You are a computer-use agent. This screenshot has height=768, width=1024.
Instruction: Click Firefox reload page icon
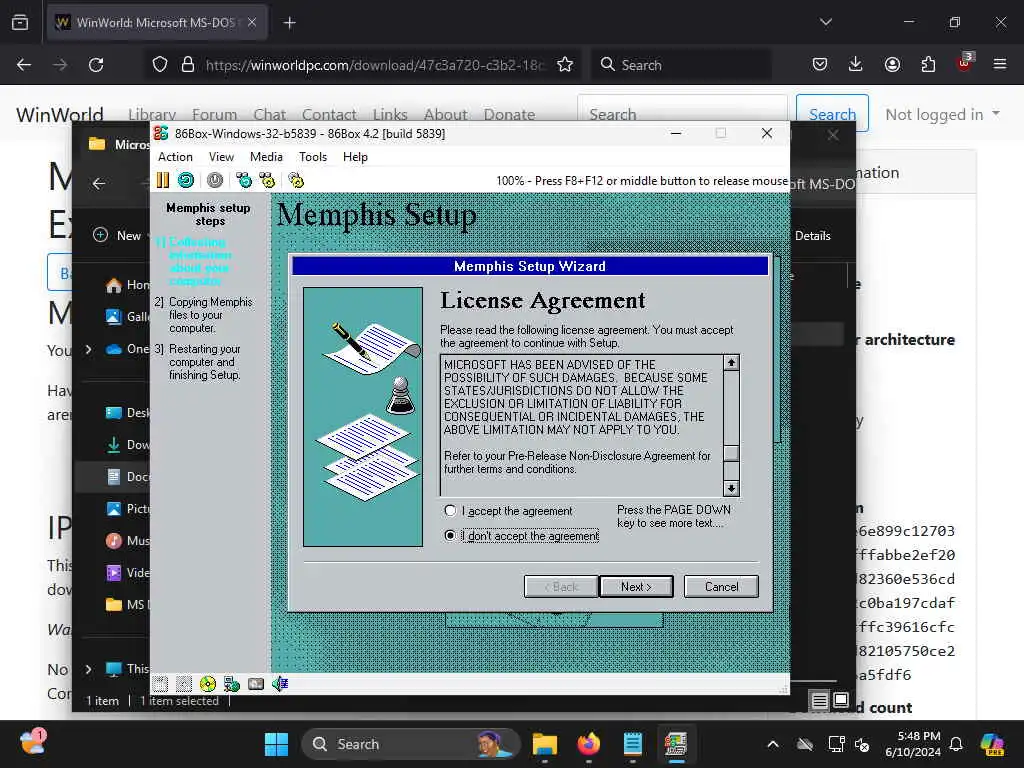point(96,65)
